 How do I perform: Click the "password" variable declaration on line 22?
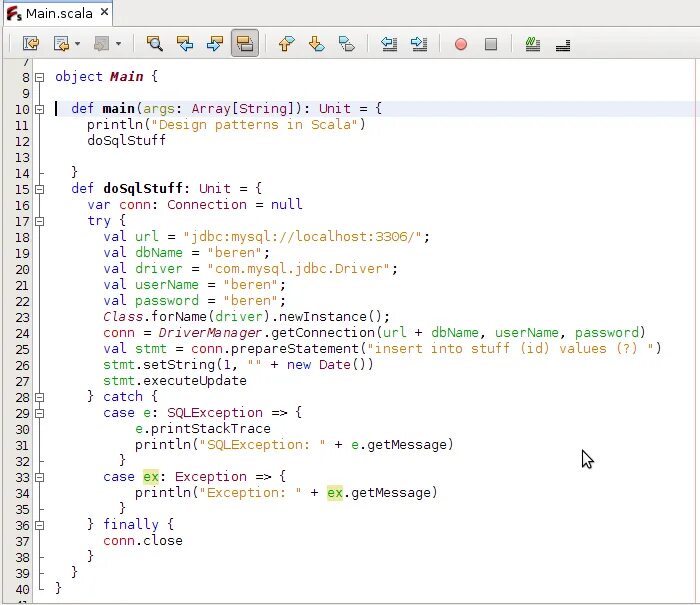[x=167, y=300]
